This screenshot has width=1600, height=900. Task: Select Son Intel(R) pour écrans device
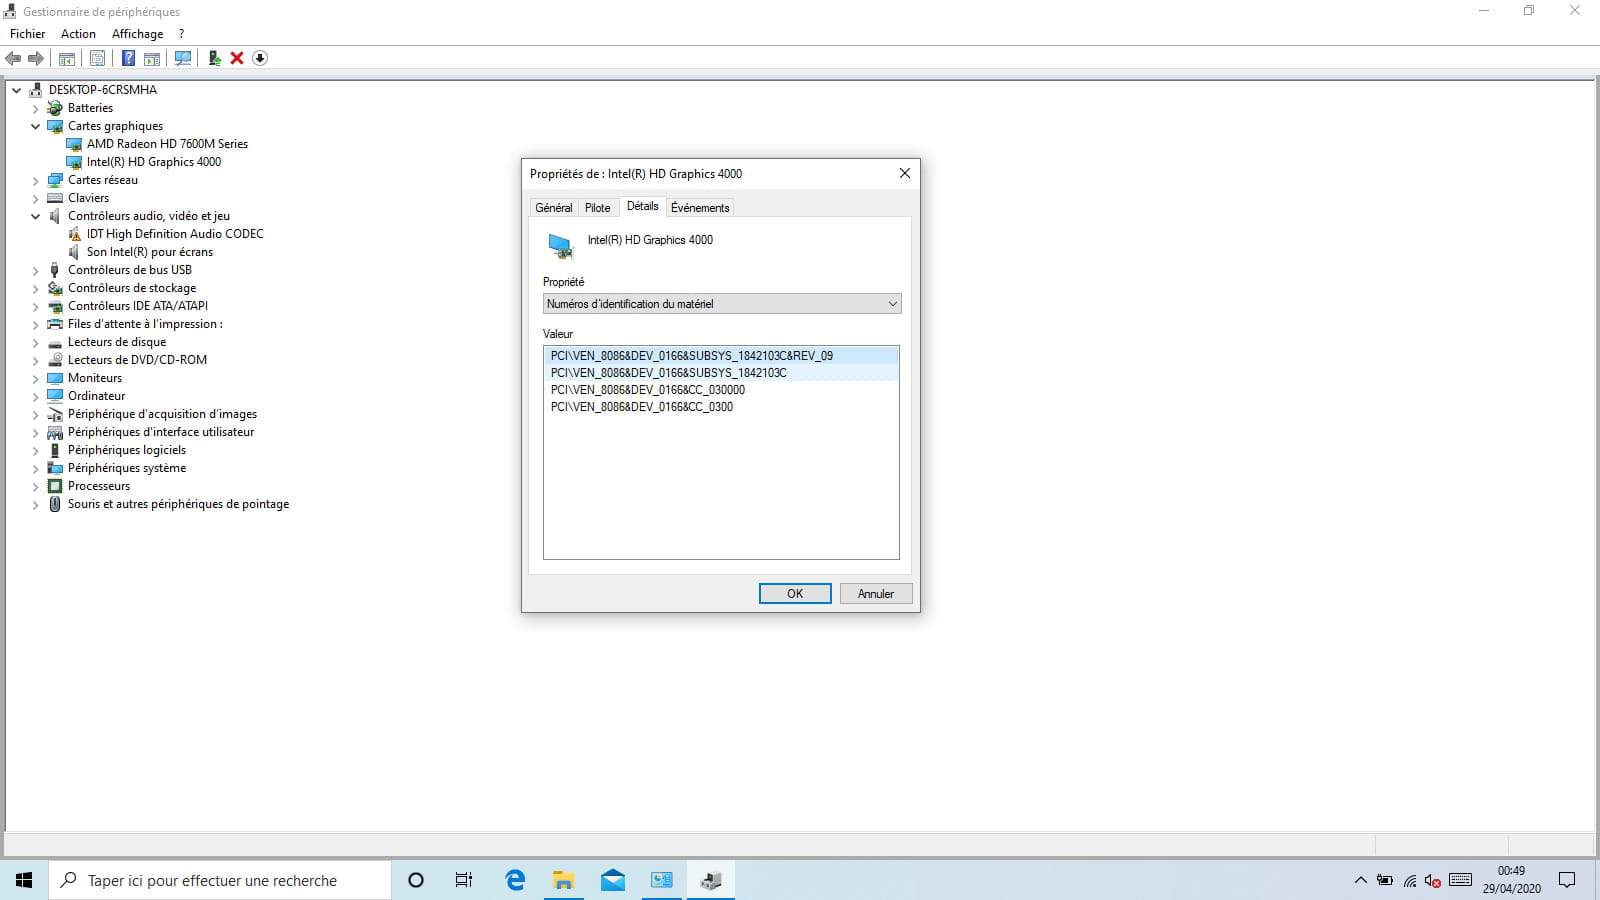150,252
